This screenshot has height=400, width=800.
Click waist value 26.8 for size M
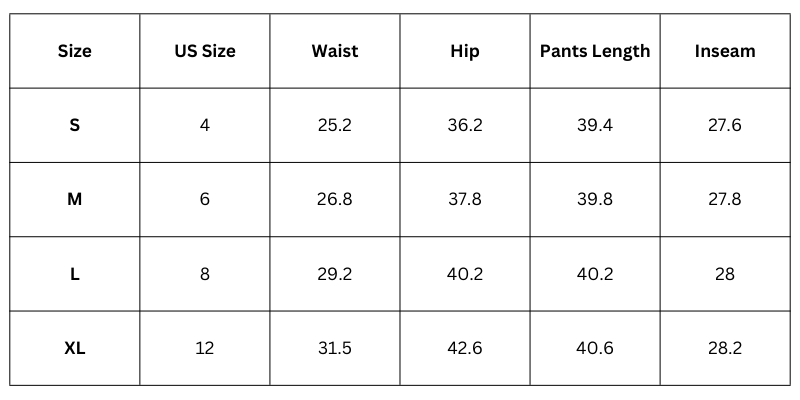[x=334, y=199]
